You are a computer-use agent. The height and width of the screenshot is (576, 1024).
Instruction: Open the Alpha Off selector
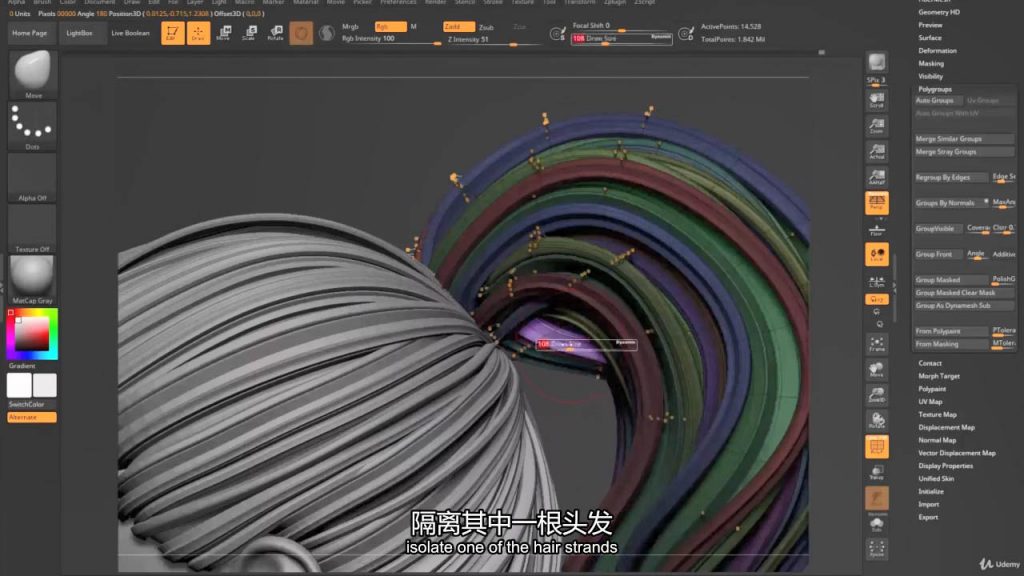32,177
